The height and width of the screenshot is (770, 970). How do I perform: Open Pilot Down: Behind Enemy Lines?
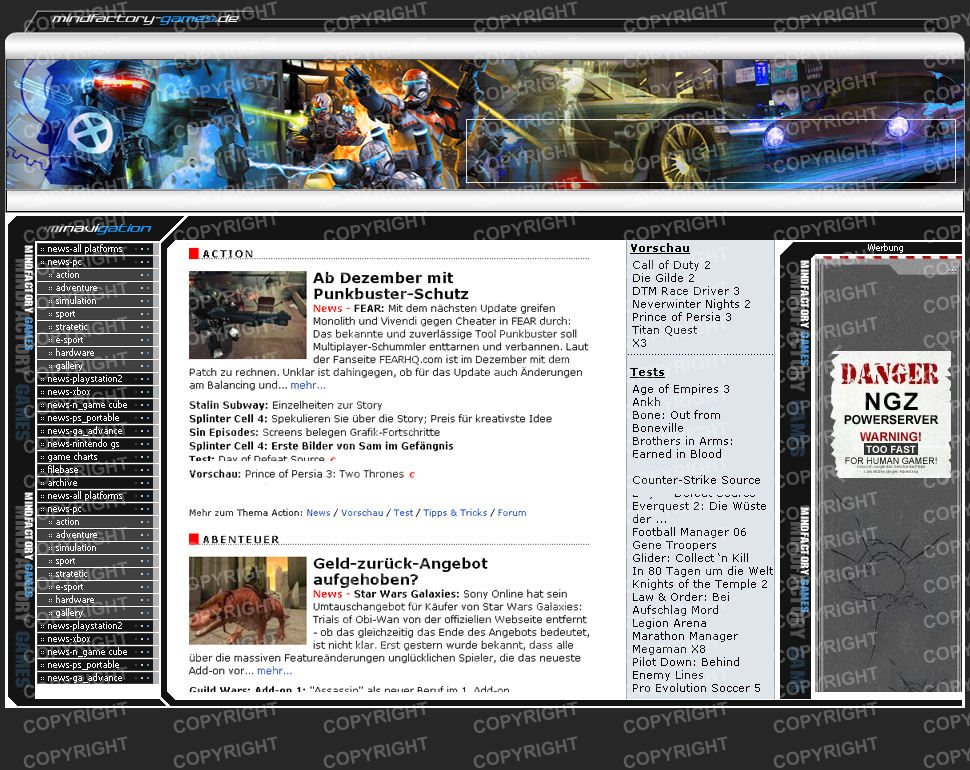pos(685,669)
